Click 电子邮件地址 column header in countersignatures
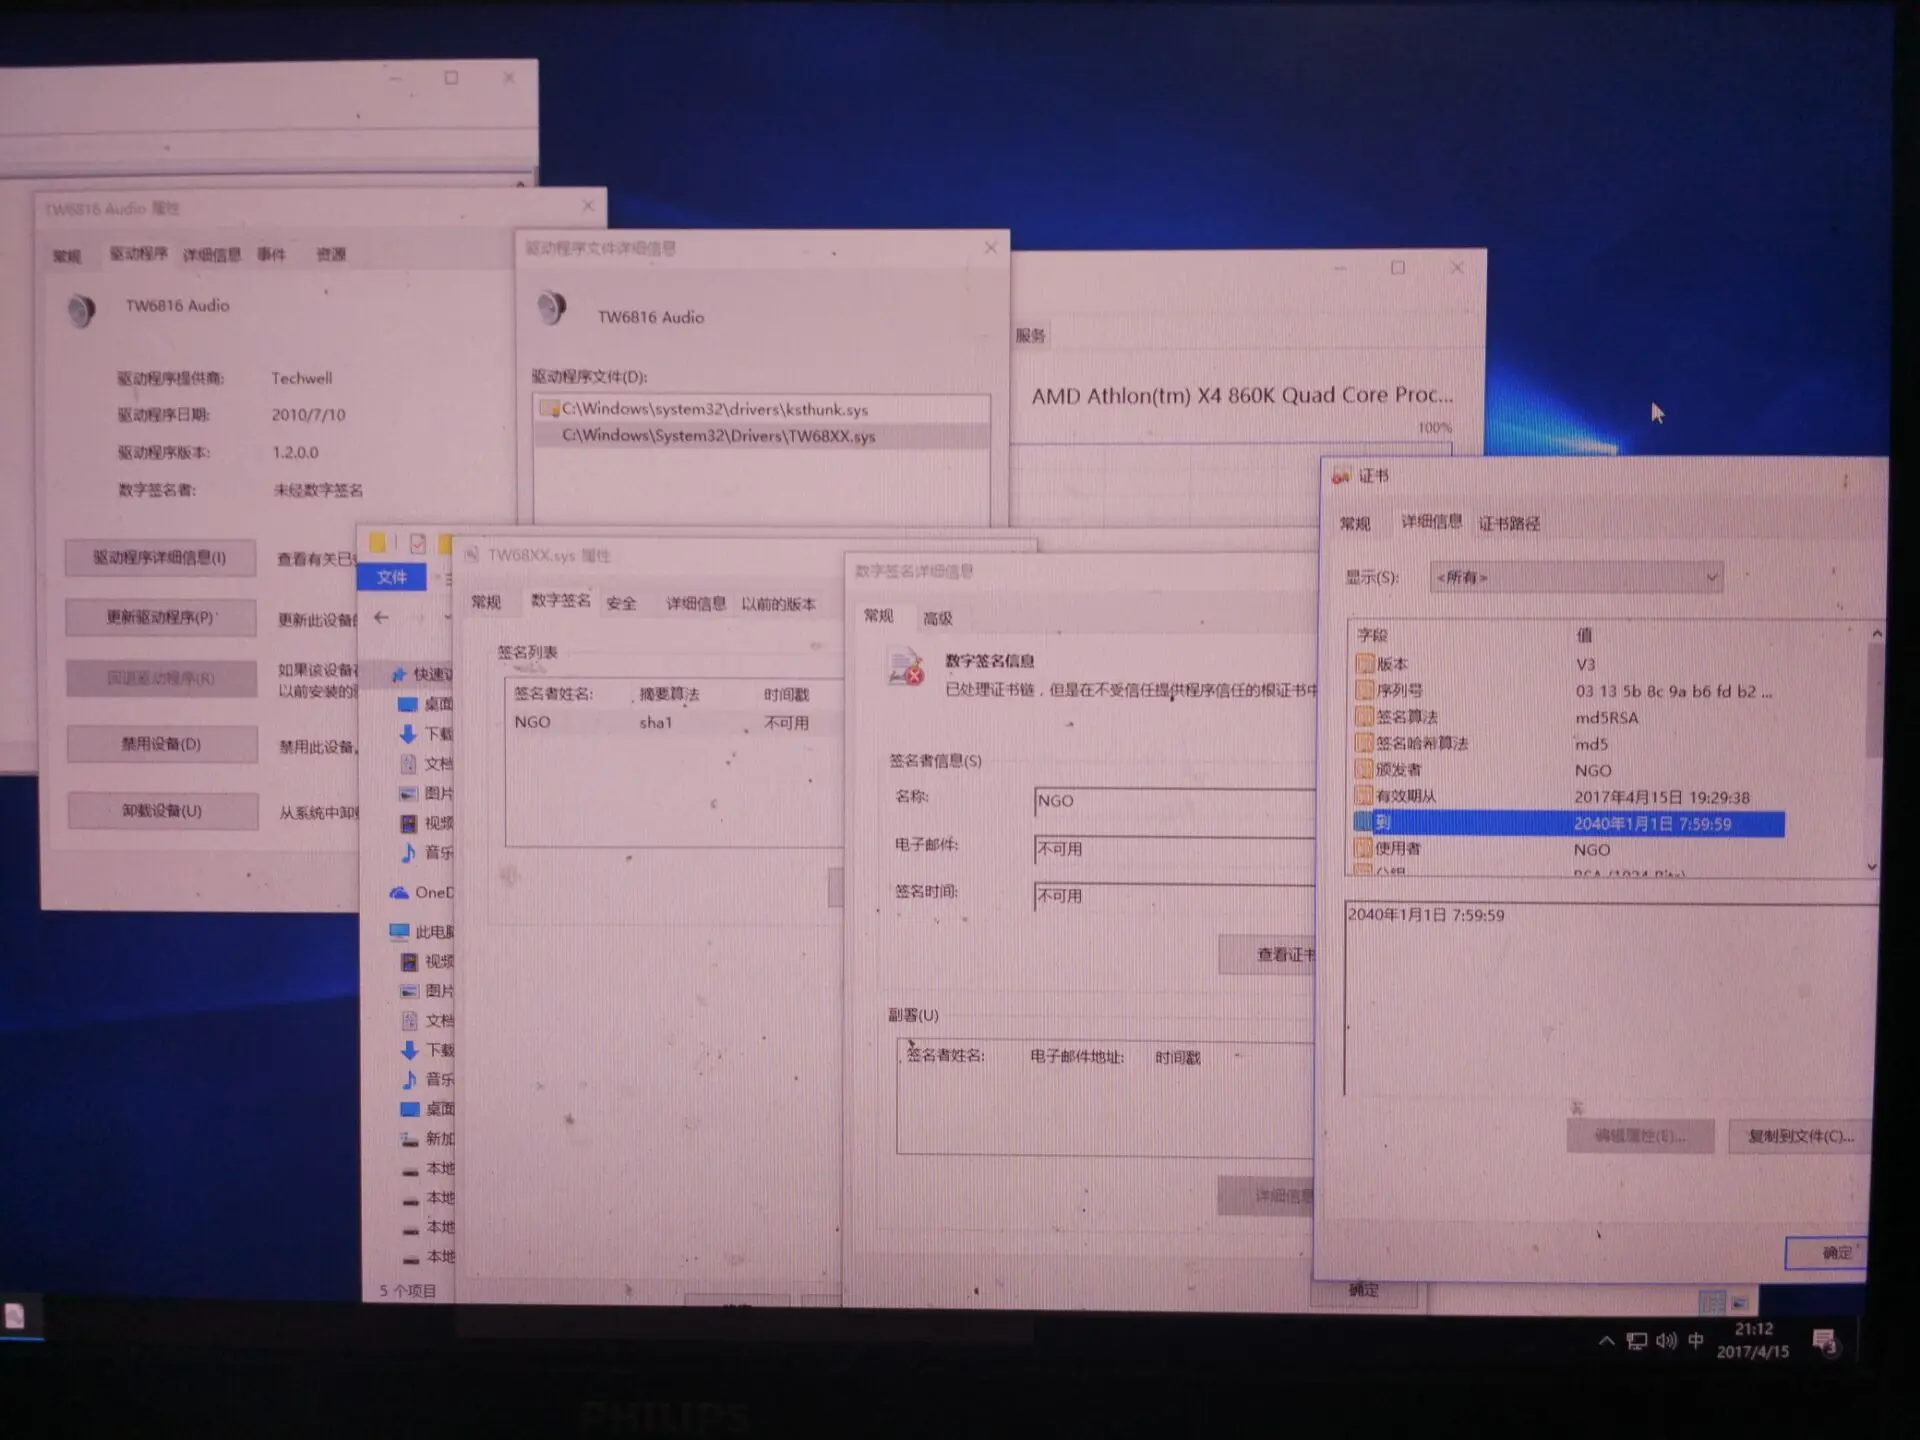The image size is (1920, 1440). pyautogui.click(x=1077, y=1057)
